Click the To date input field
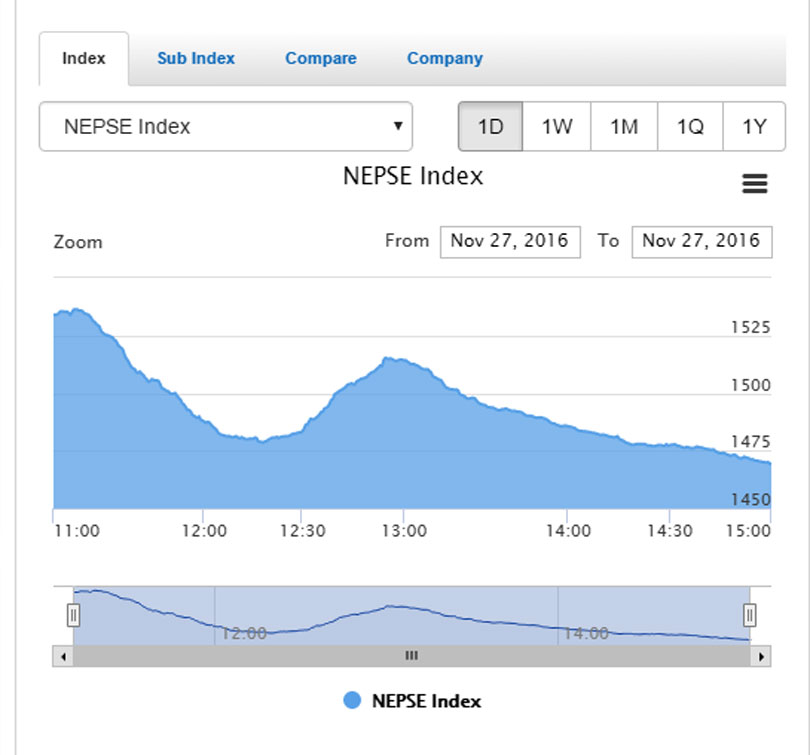Viewport: 810px width, 755px height. [702, 242]
